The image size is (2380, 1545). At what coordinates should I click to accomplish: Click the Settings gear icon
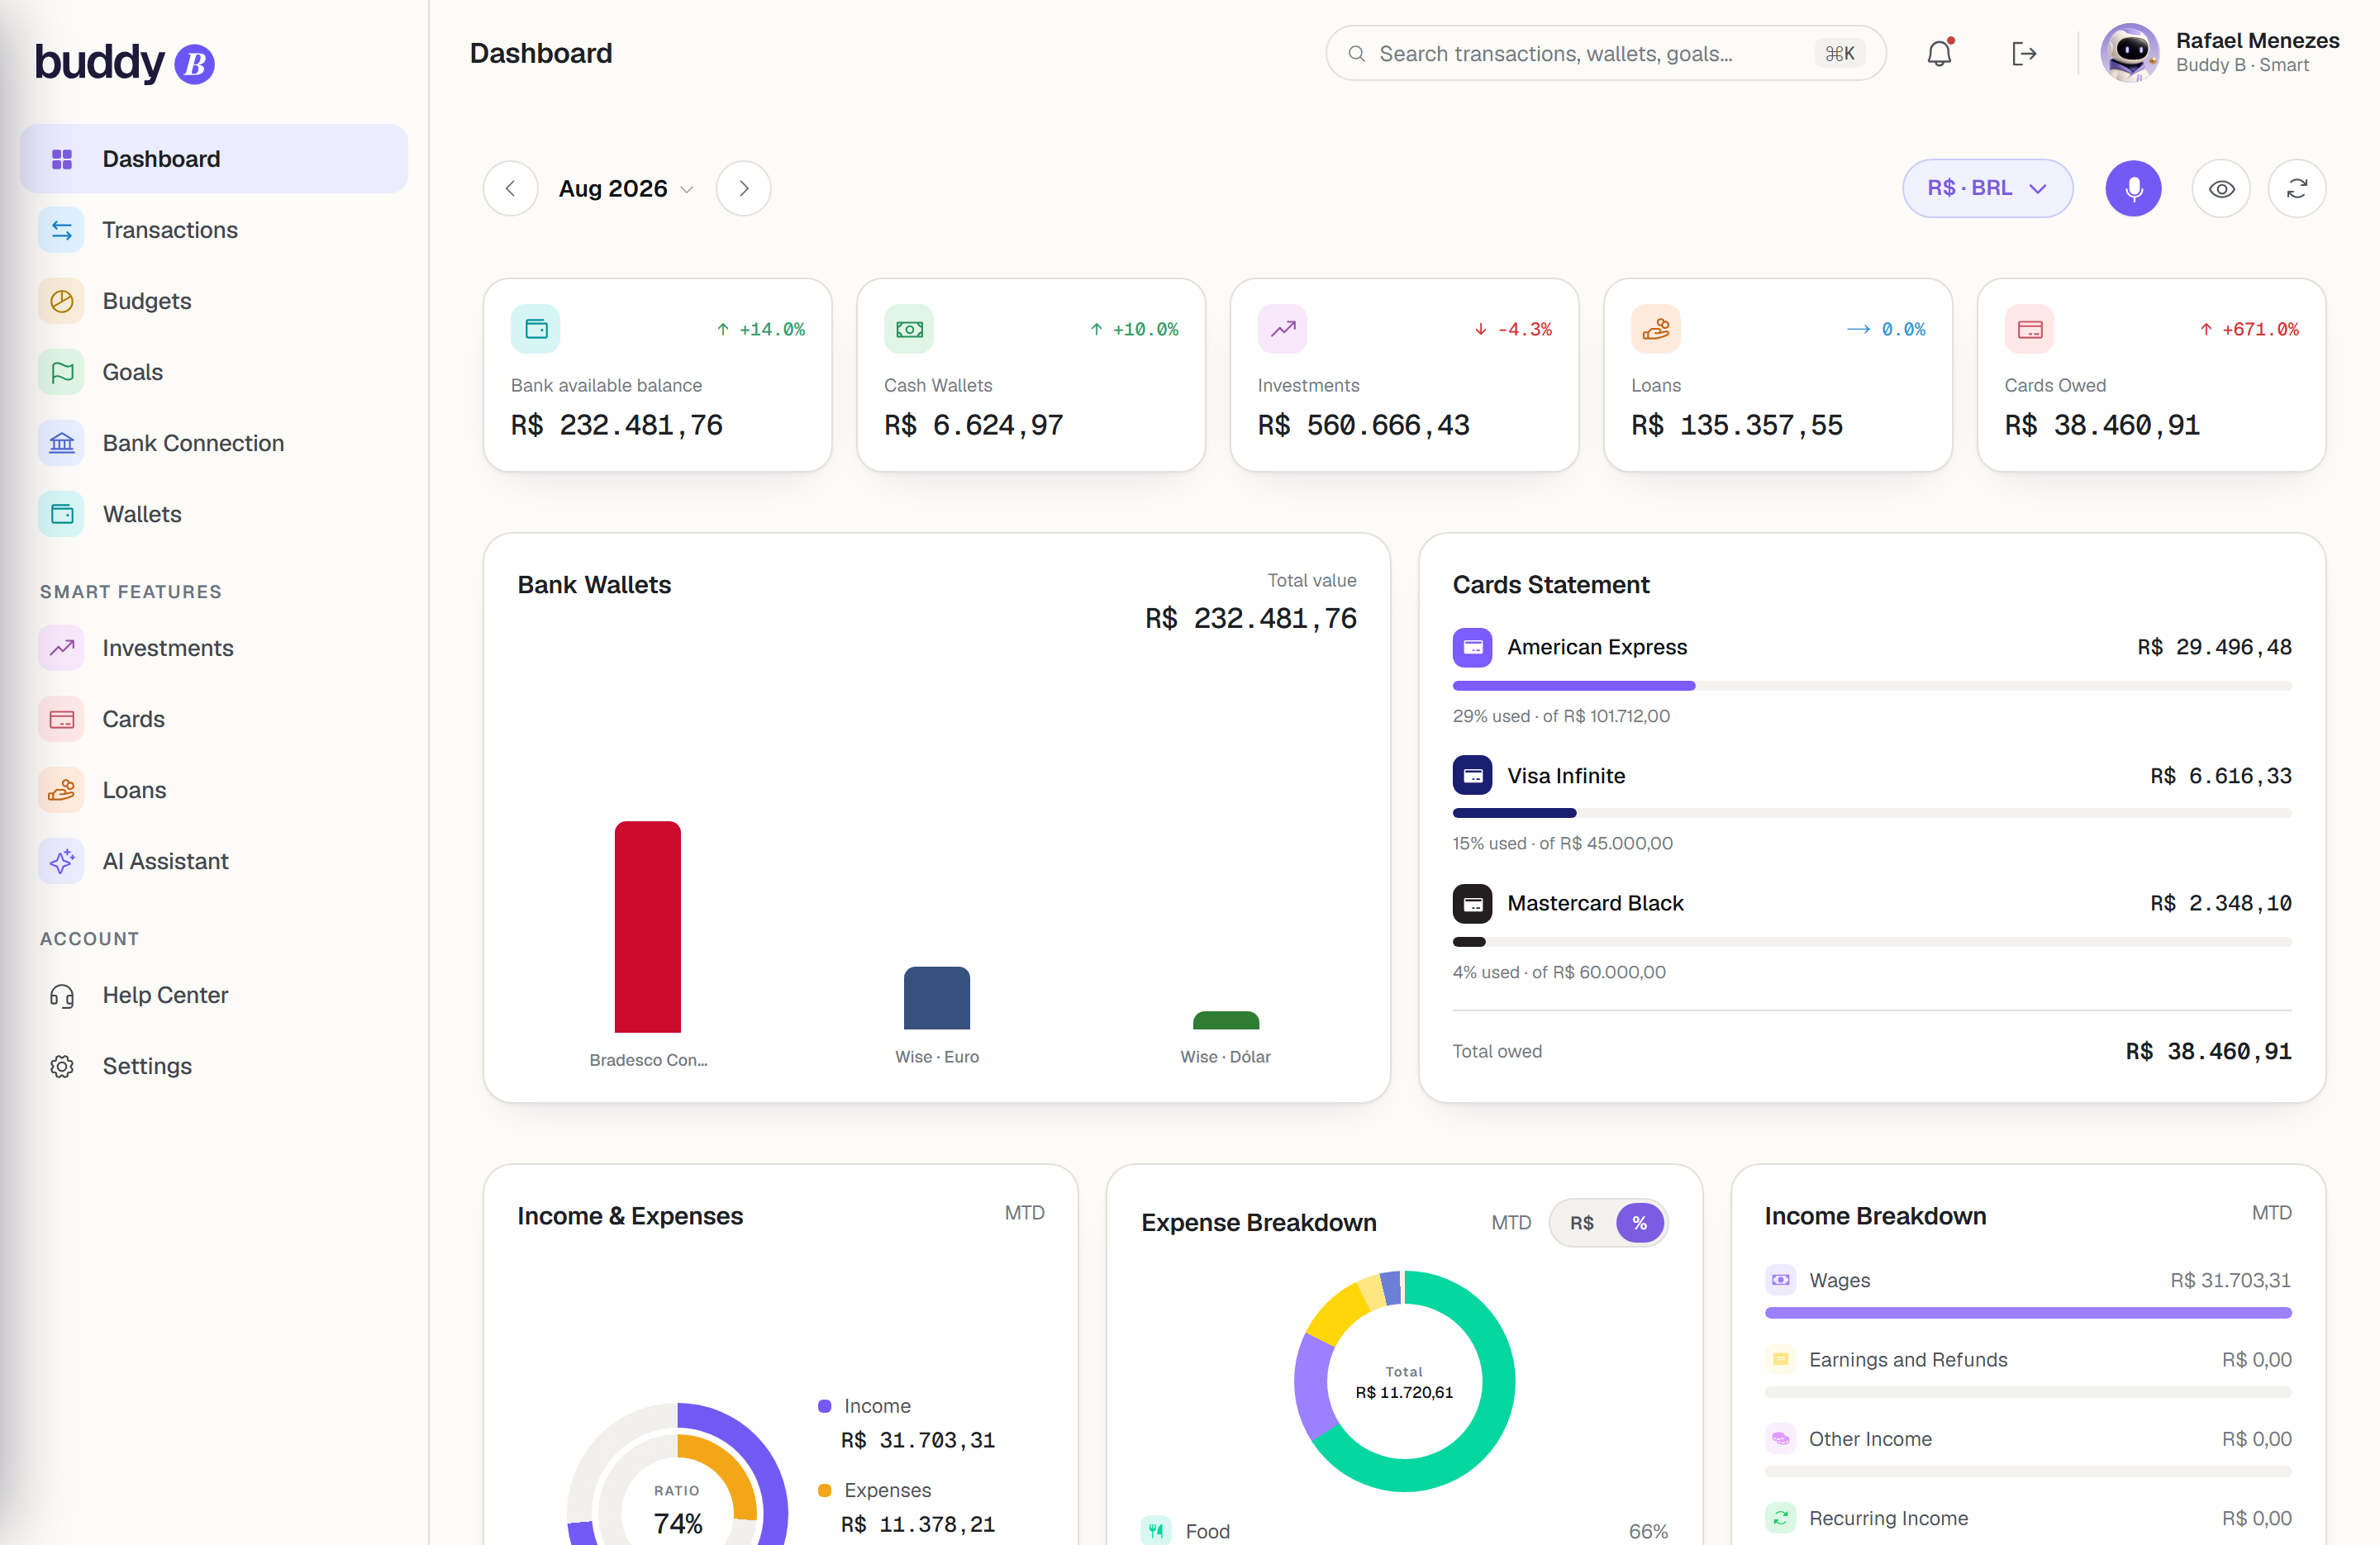(x=62, y=1067)
